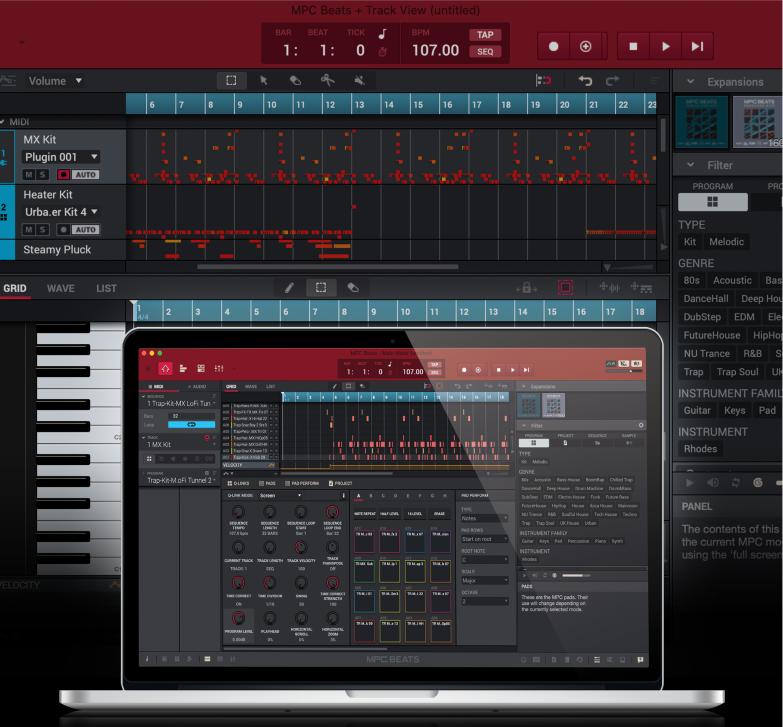The height and width of the screenshot is (727, 783).
Task: Toggle AUTO on the MX Kit track
Action: 85,175
